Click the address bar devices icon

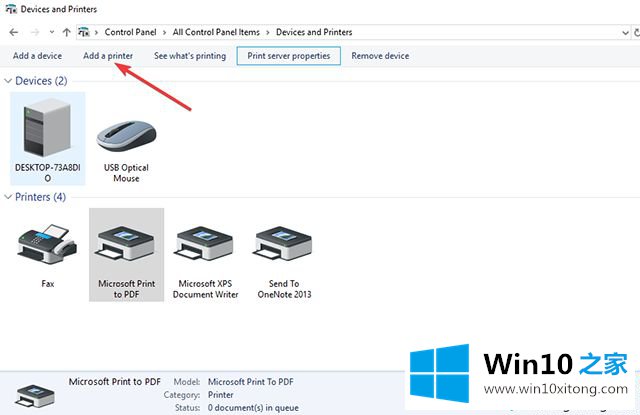point(84,32)
